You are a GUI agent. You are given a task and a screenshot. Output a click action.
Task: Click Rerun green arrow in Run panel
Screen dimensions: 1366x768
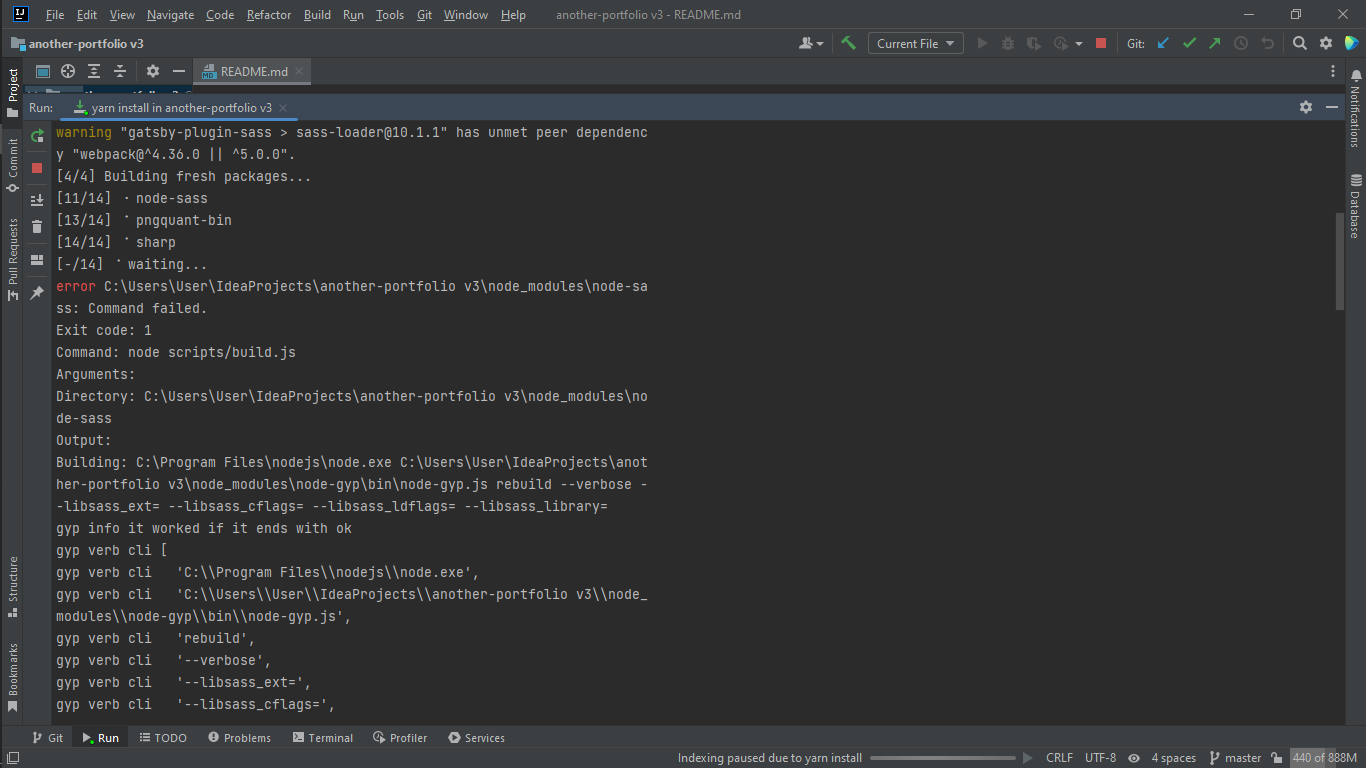pyautogui.click(x=37, y=136)
